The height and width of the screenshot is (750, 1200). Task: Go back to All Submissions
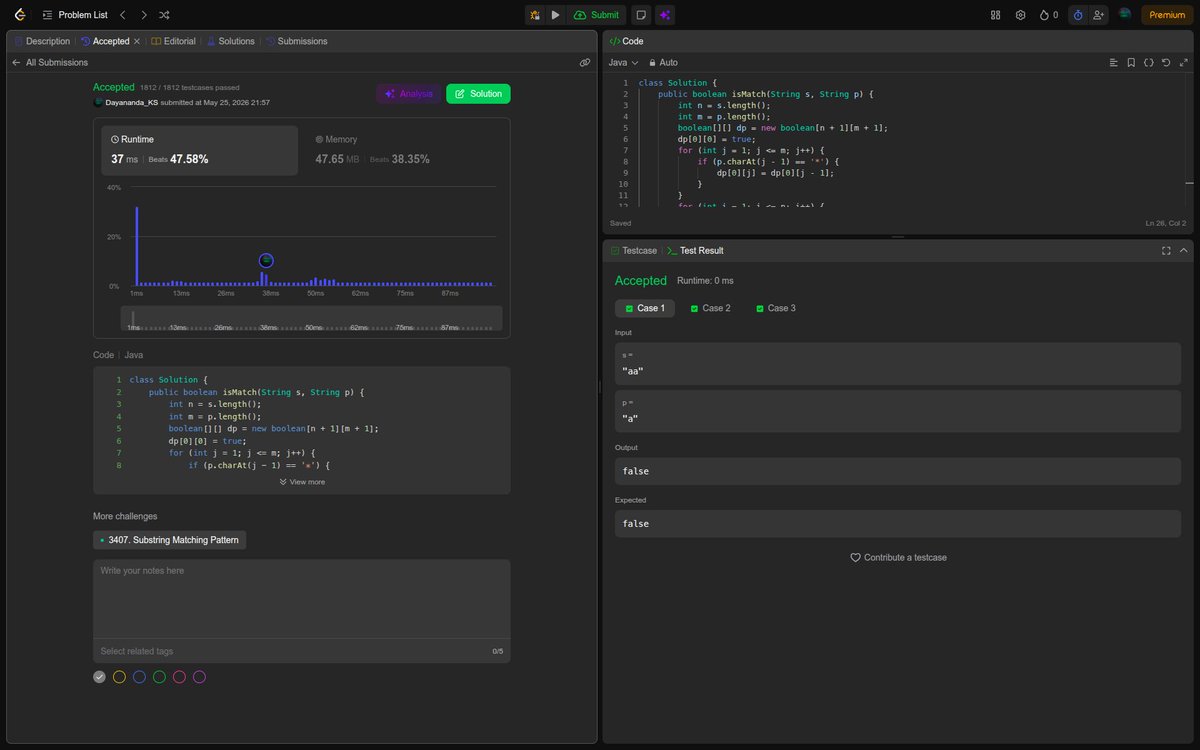pyautogui.click(x=50, y=62)
